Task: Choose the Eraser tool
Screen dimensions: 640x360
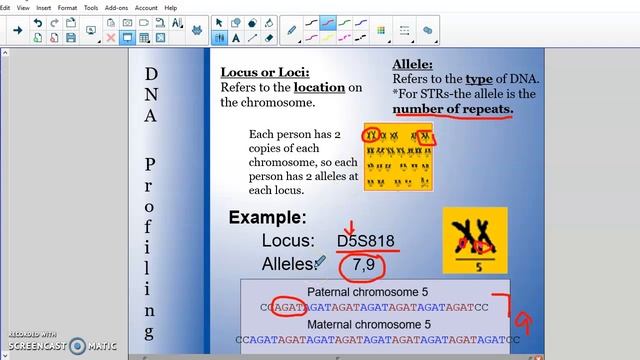Action: pyautogui.click(x=269, y=38)
